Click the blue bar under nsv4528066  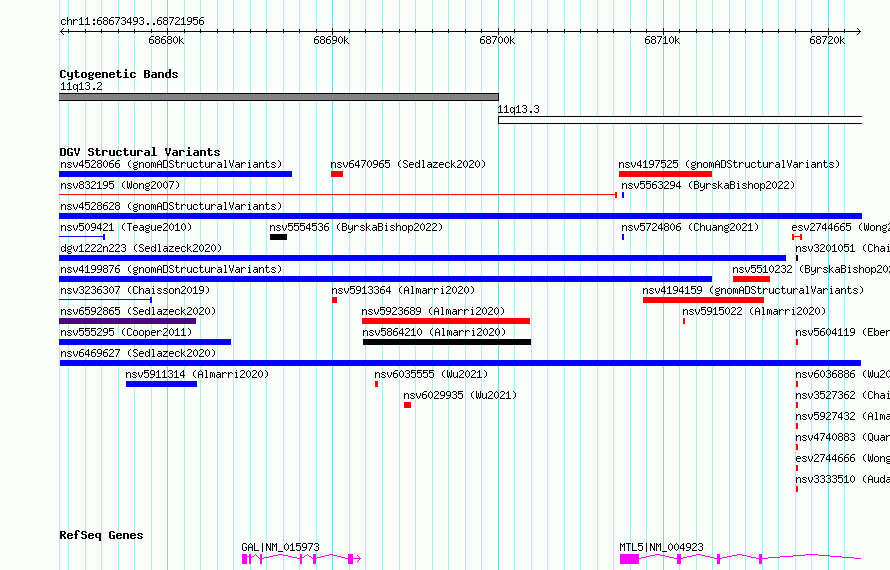click(x=175, y=174)
